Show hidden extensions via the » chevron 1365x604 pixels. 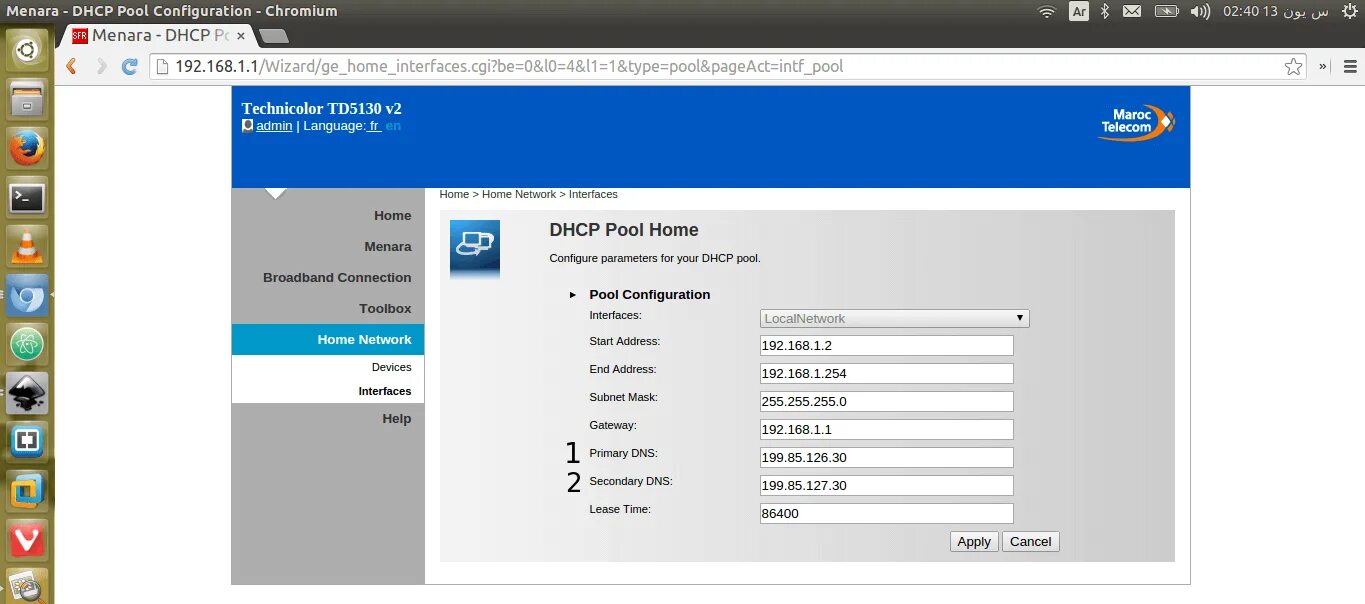[1324, 66]
